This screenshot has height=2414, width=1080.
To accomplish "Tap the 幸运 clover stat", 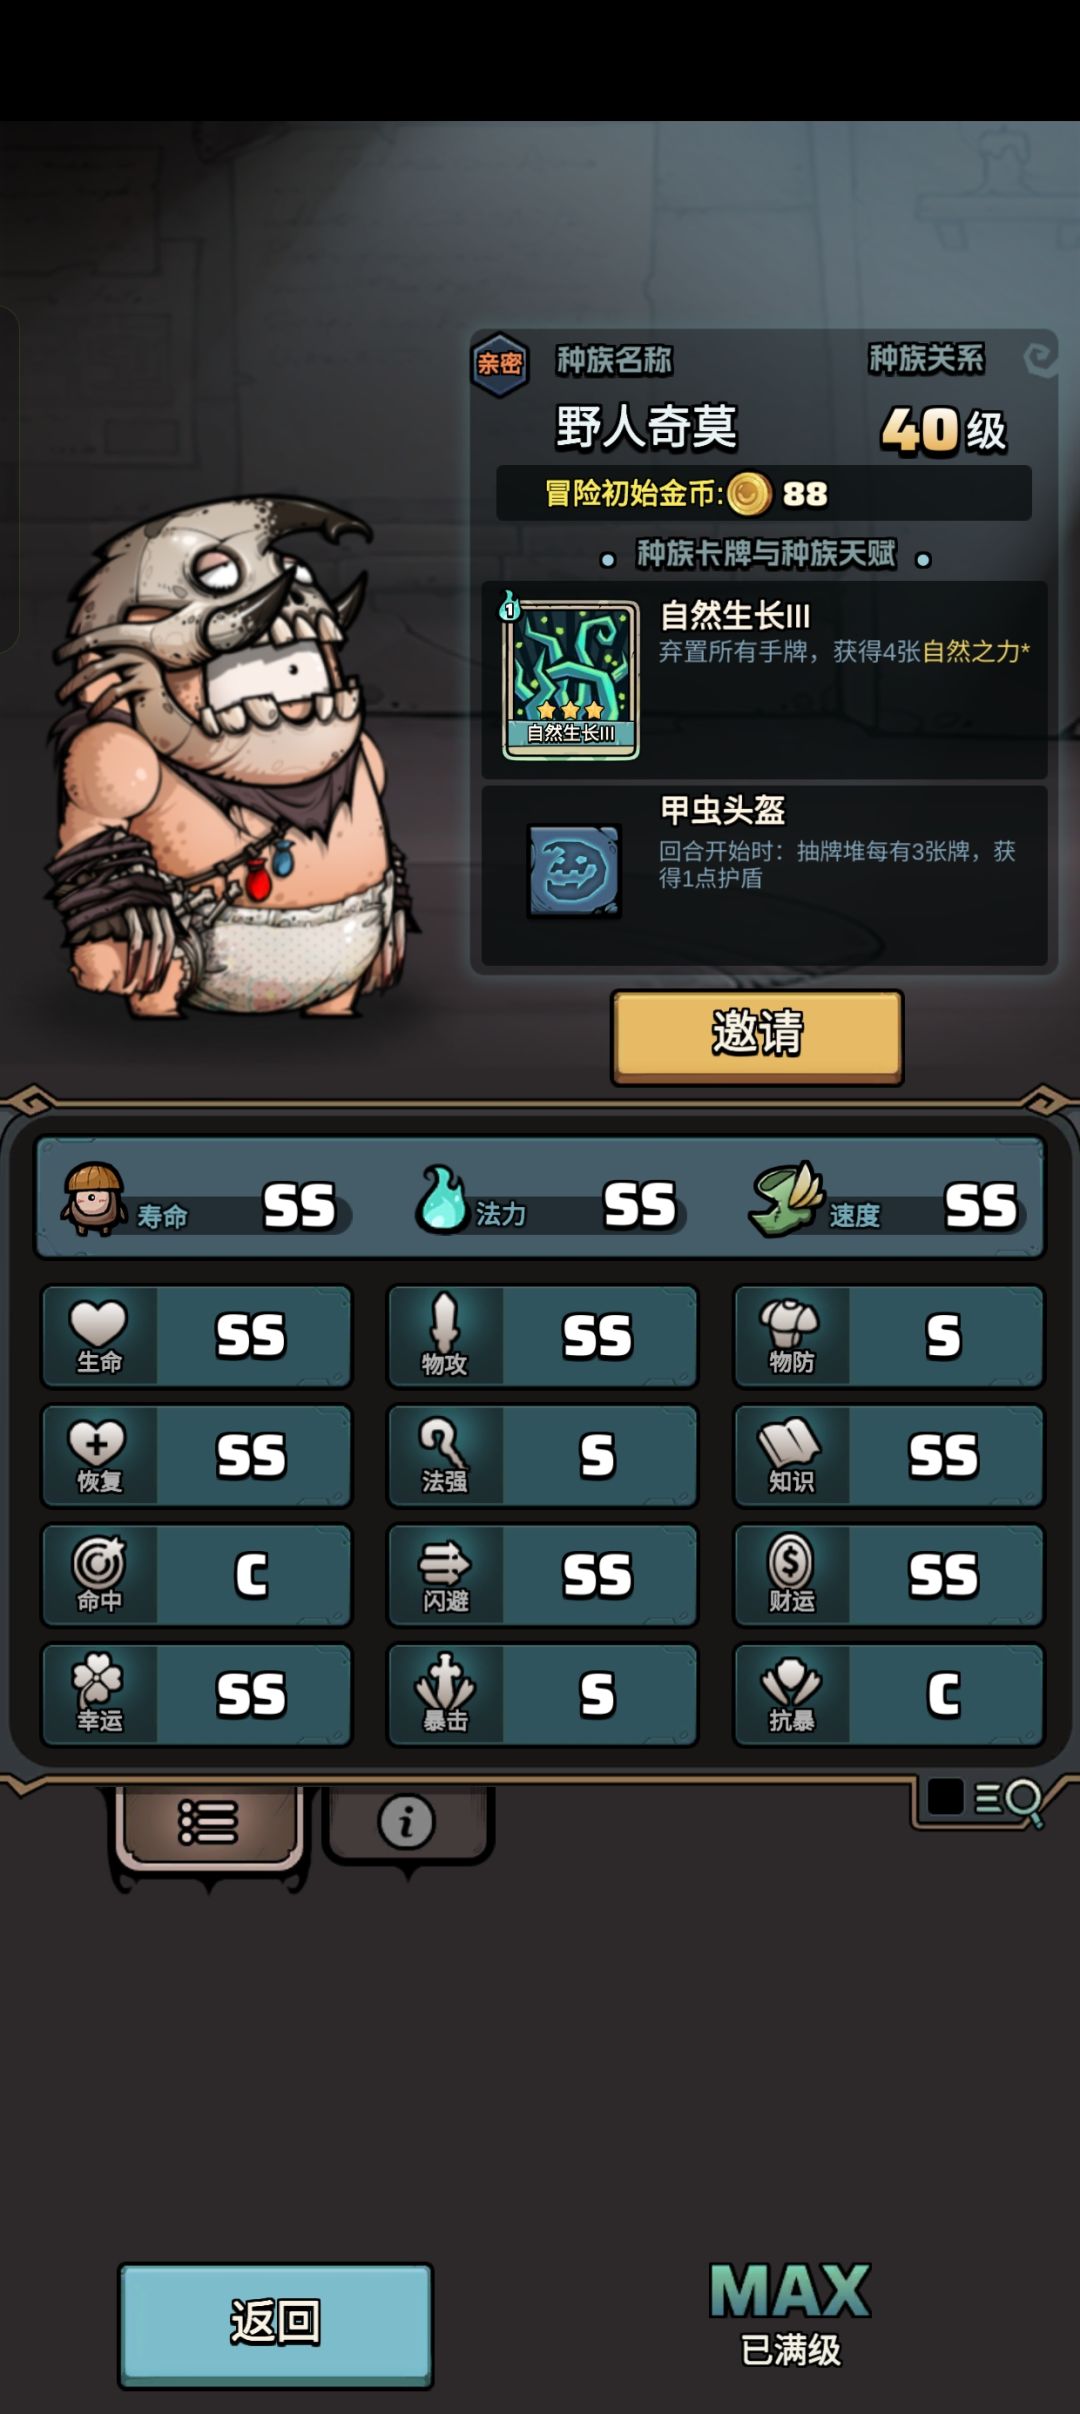I will [x=197, y=1694].
